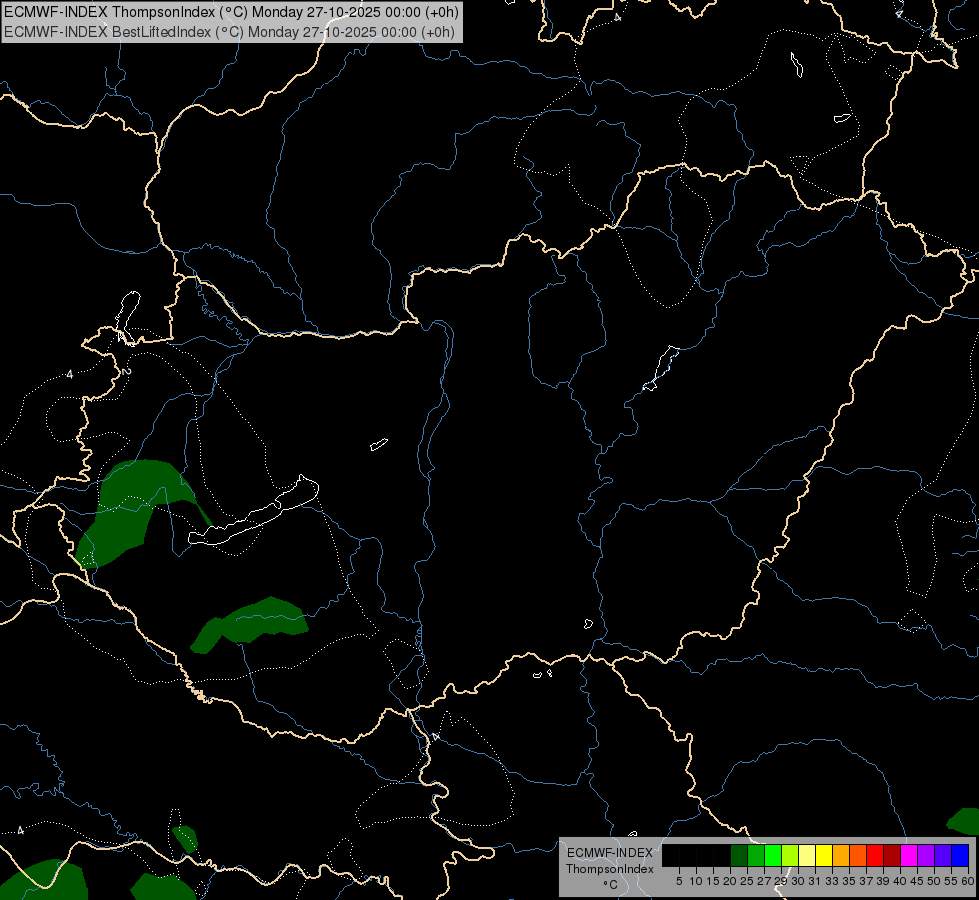Viewport: 979px width, 900px height.
Task: Click the legend tick label 60
Action: tap(968, 881)
